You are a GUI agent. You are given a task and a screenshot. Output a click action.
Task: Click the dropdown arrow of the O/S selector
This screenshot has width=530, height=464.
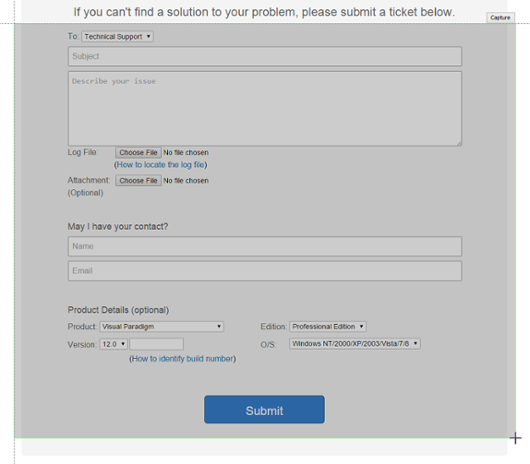pyautogui.click(x=415, y=344)
